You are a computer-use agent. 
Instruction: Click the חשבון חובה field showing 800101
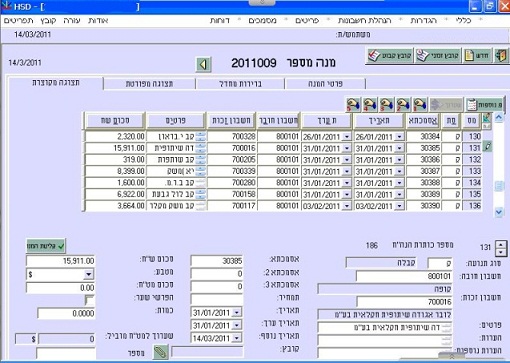tap(404, 276)
